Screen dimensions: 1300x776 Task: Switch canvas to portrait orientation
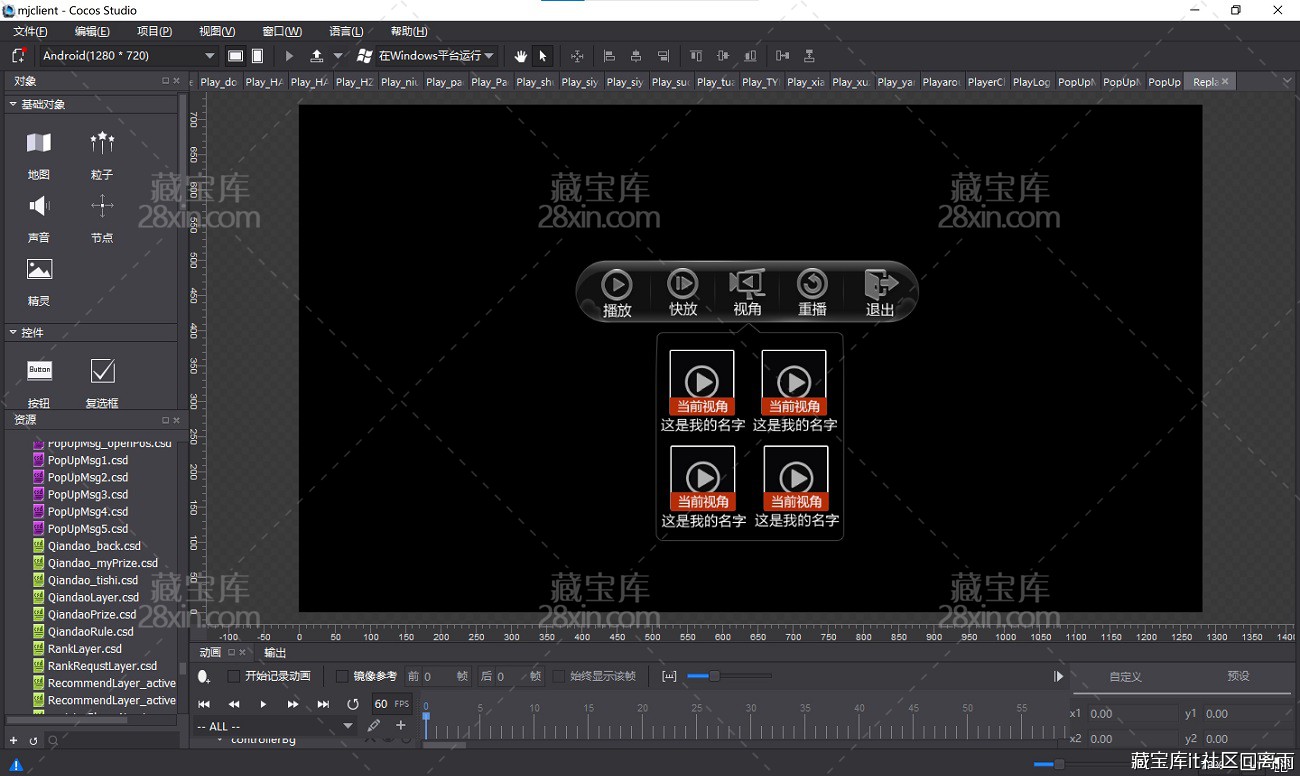[257, 56]
